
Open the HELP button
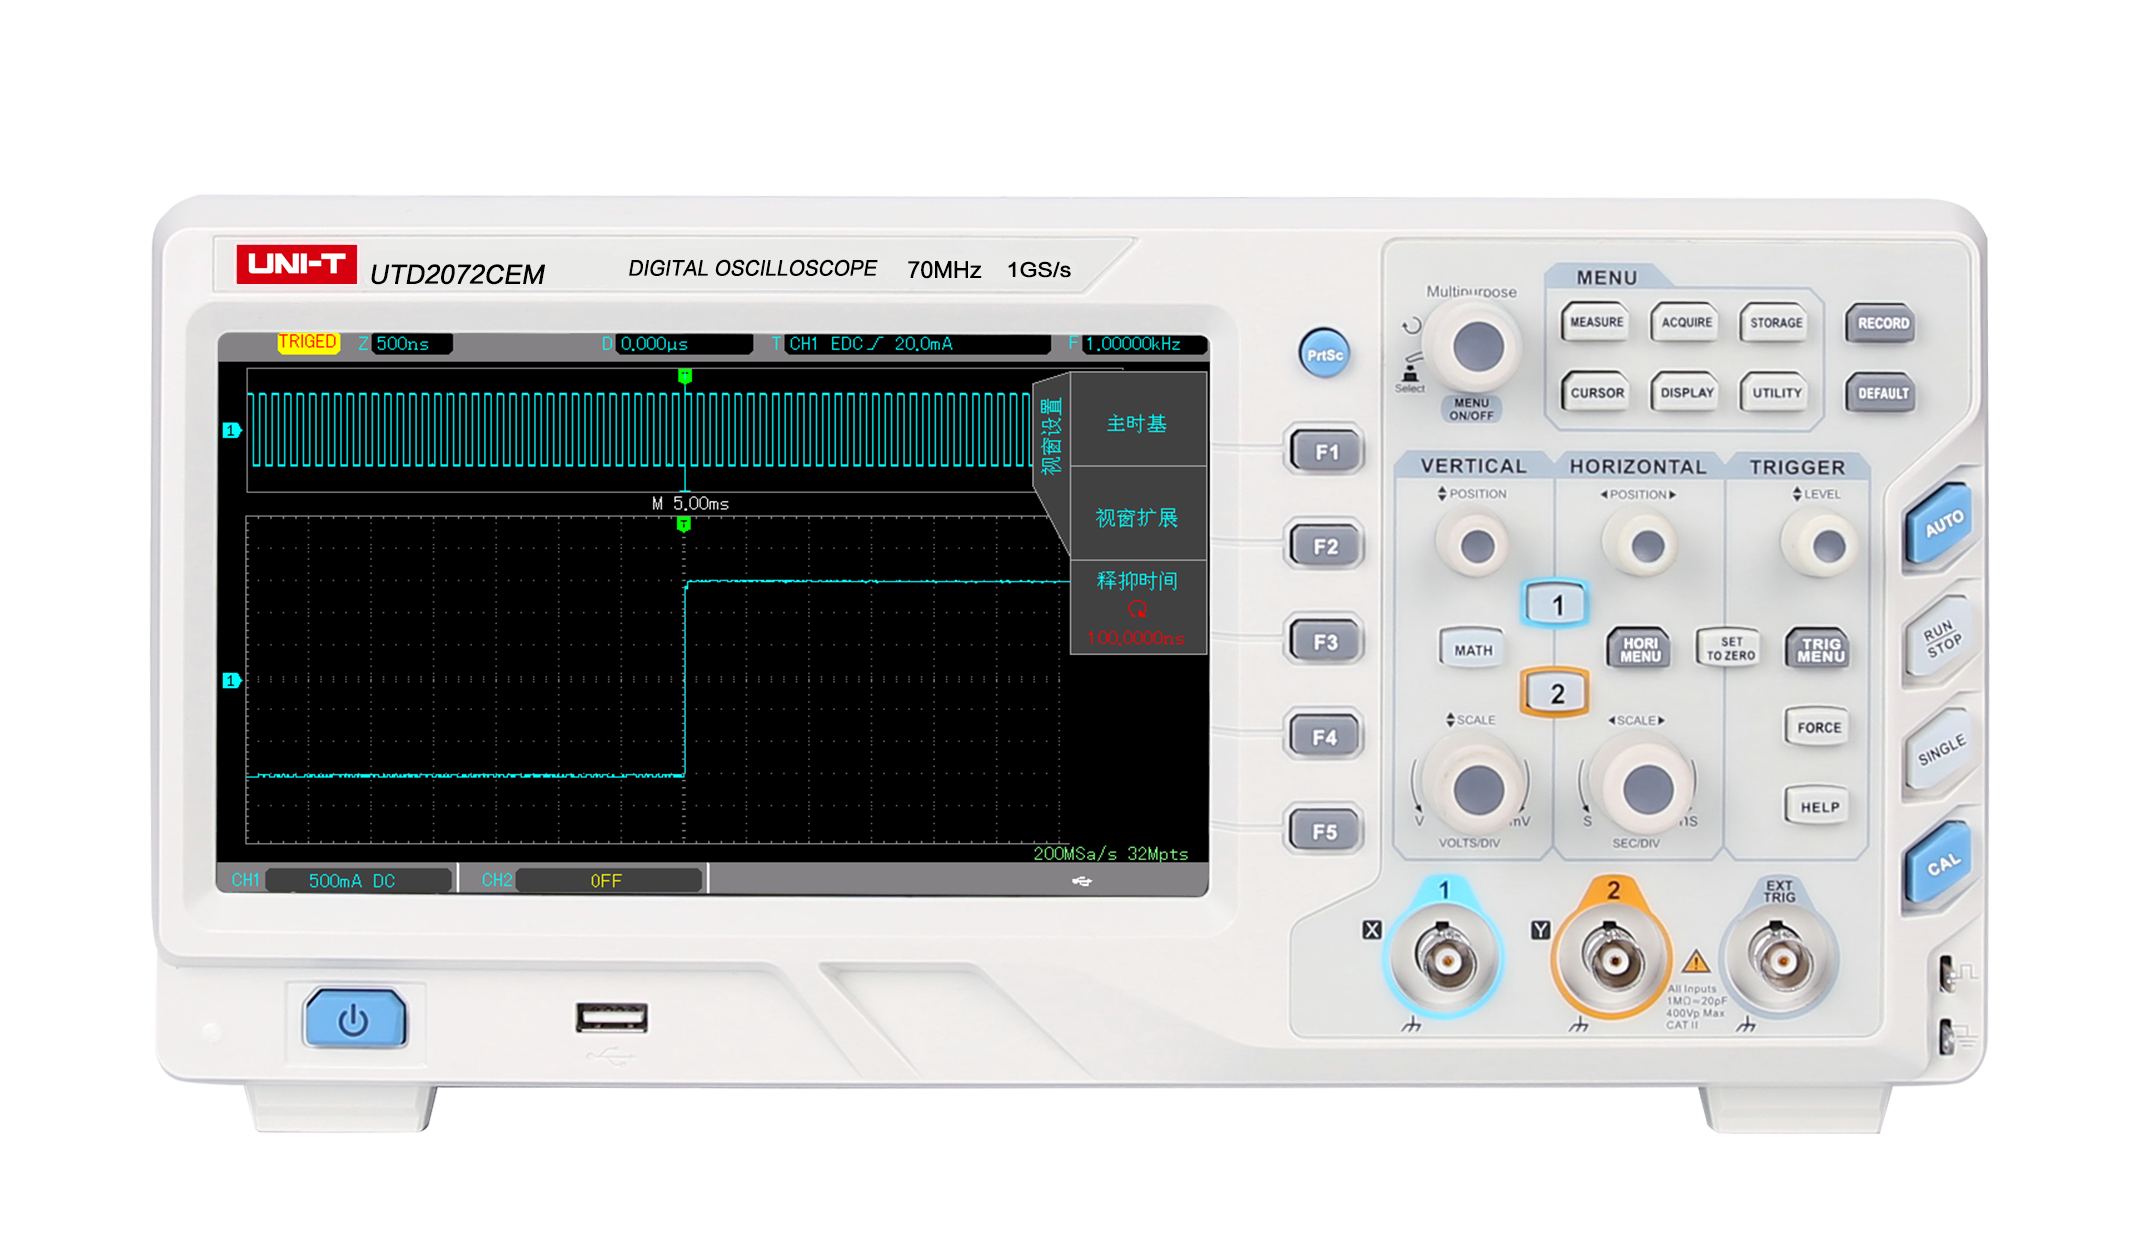point(1818,806)
